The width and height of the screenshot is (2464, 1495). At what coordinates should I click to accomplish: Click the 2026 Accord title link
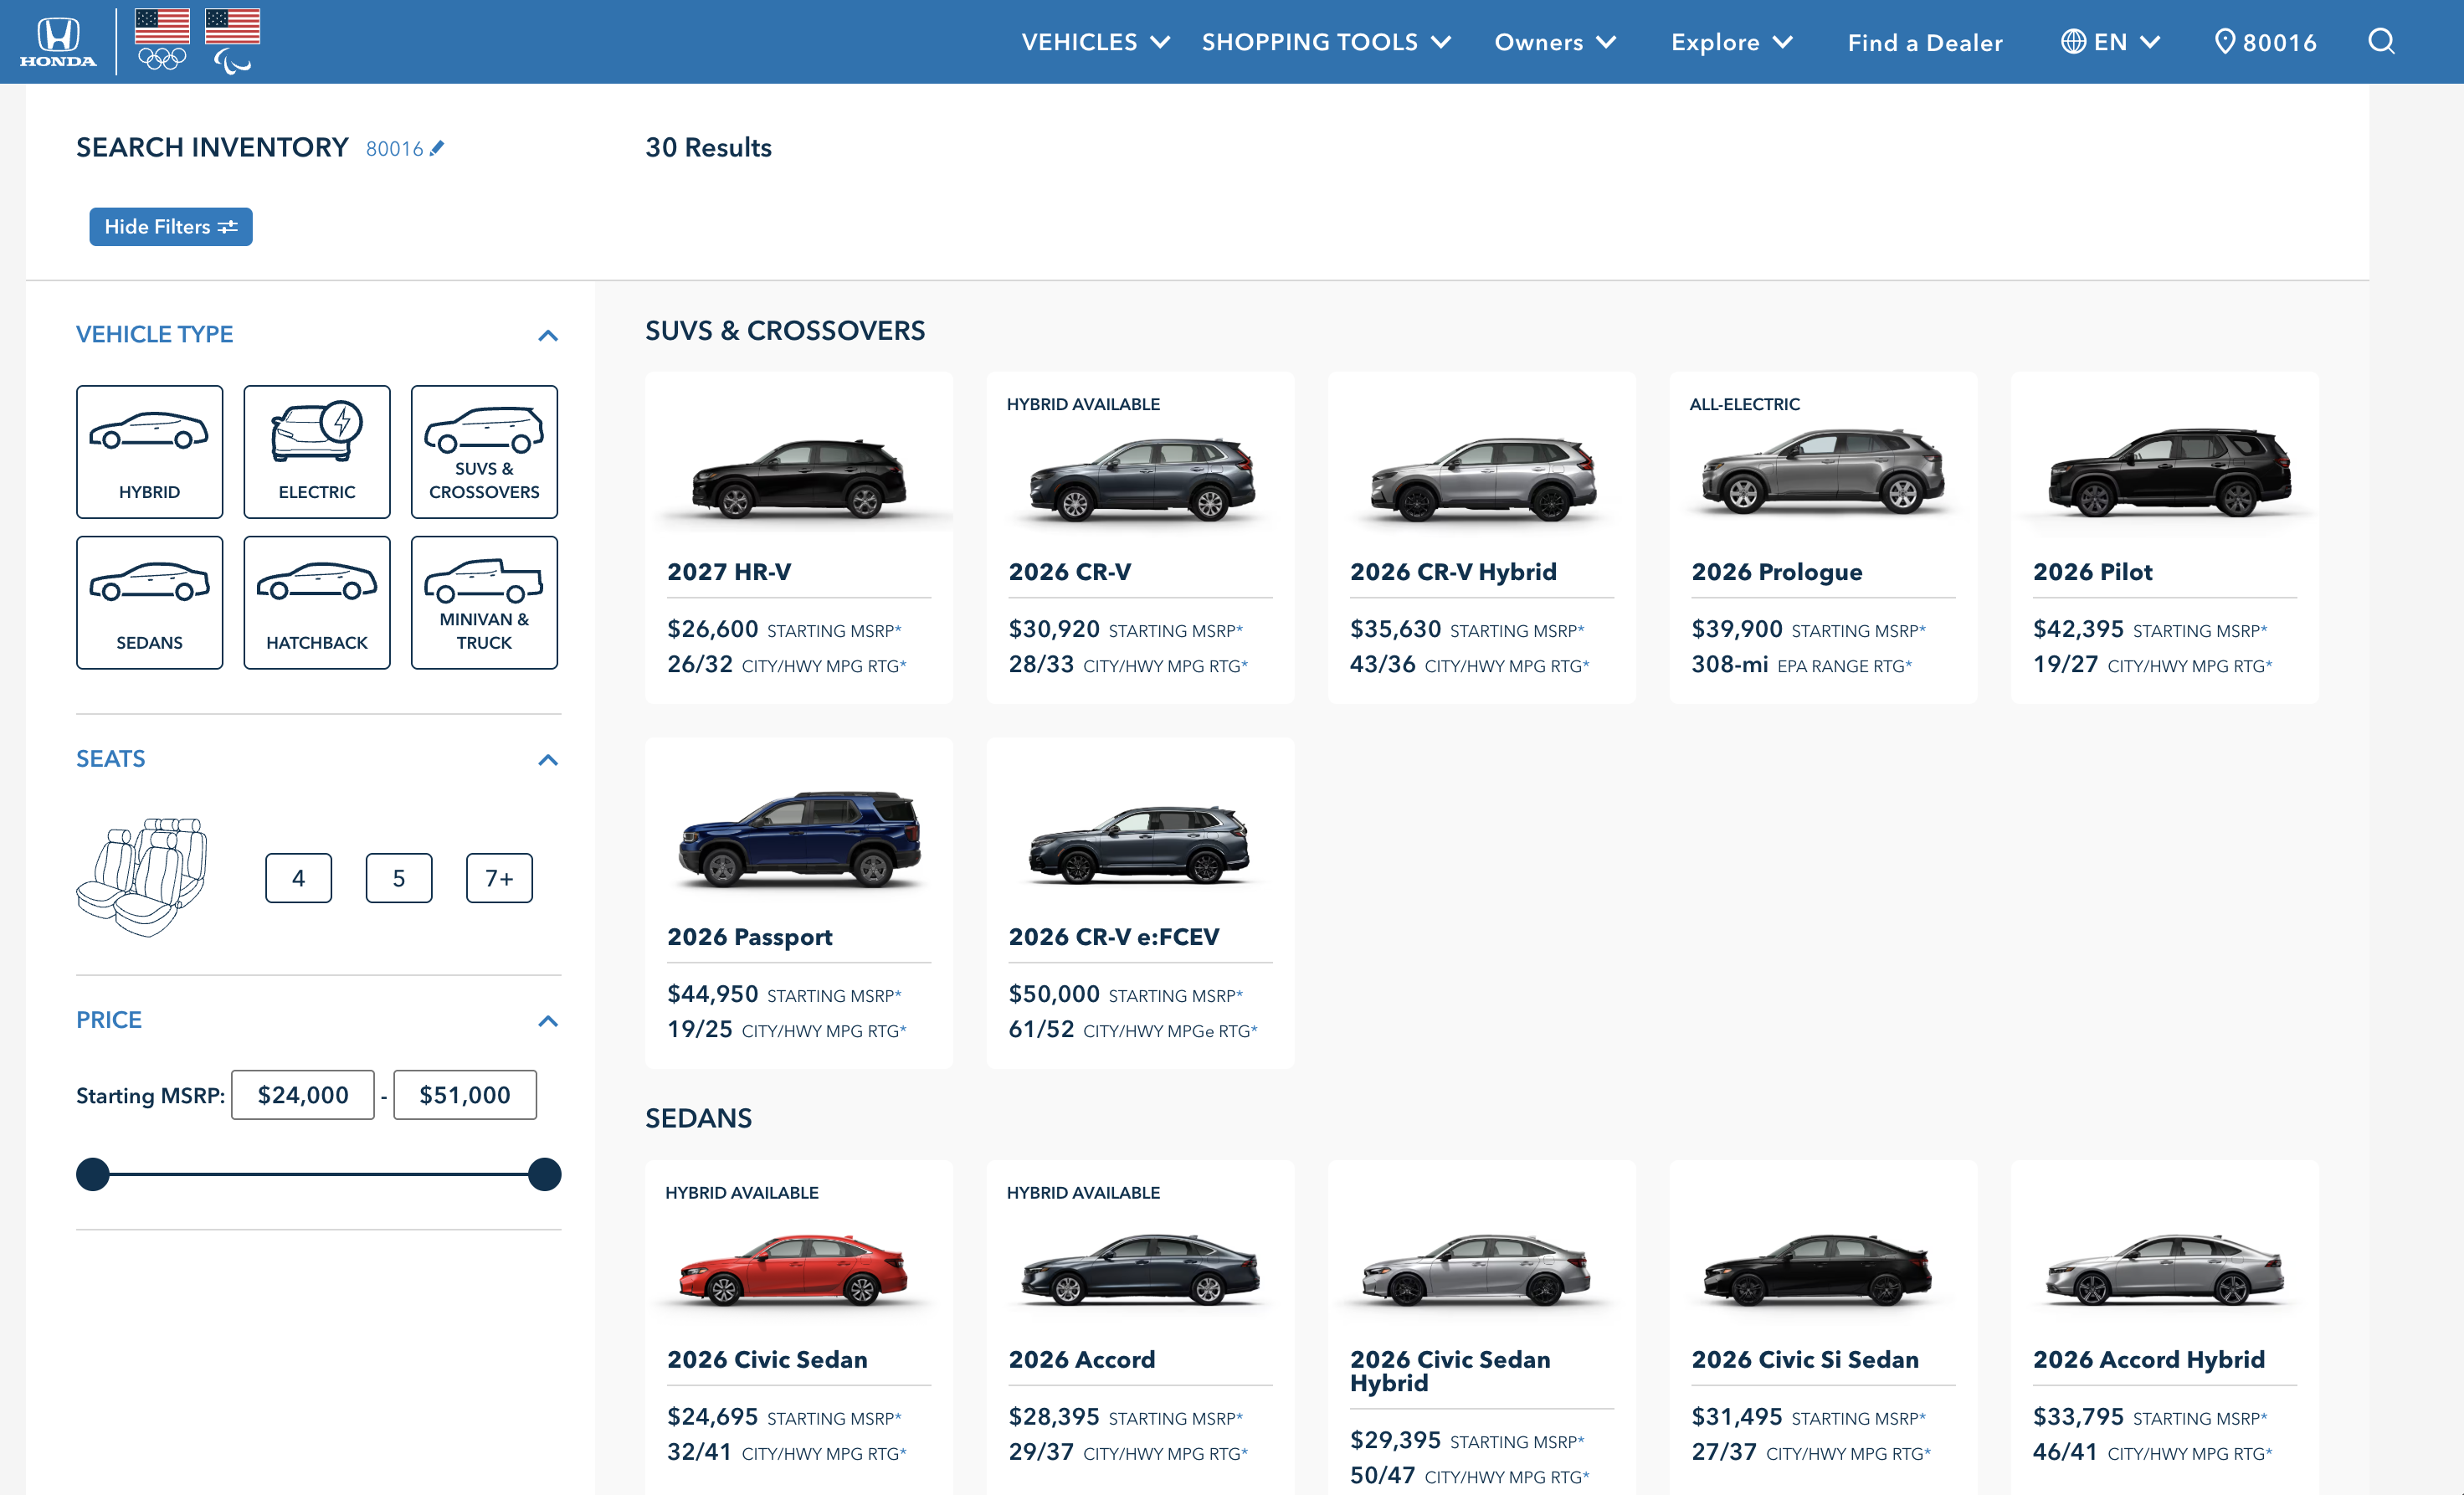[1082, 1360]
